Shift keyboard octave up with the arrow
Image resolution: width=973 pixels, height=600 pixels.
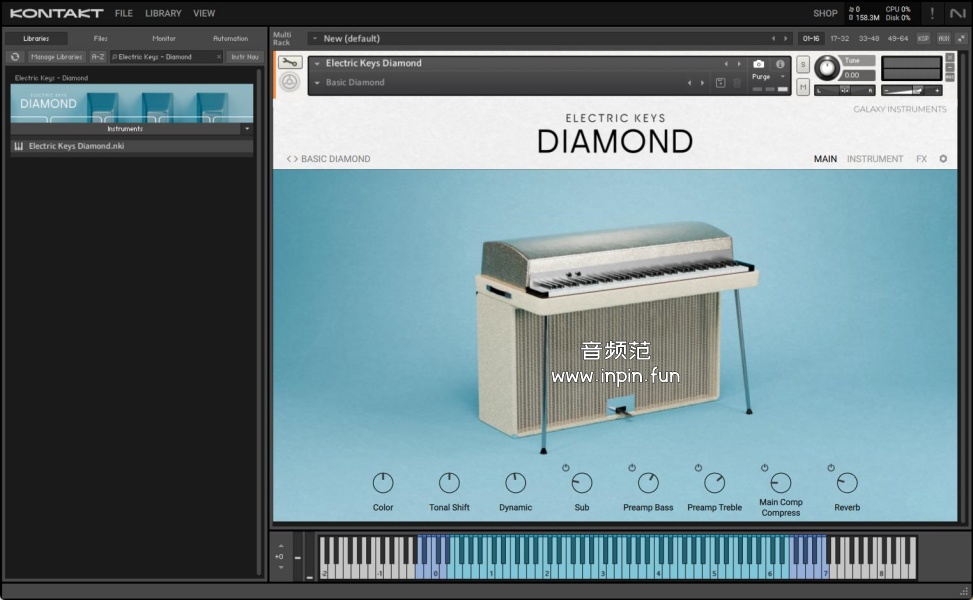[x=280, y=546]
